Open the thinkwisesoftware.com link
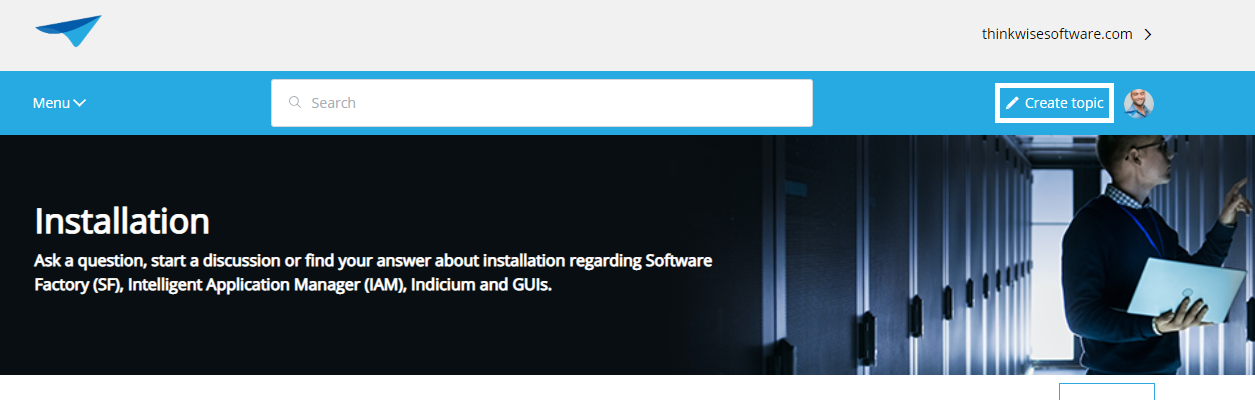Screen dimensions: 1255x400 point(1057,34)
